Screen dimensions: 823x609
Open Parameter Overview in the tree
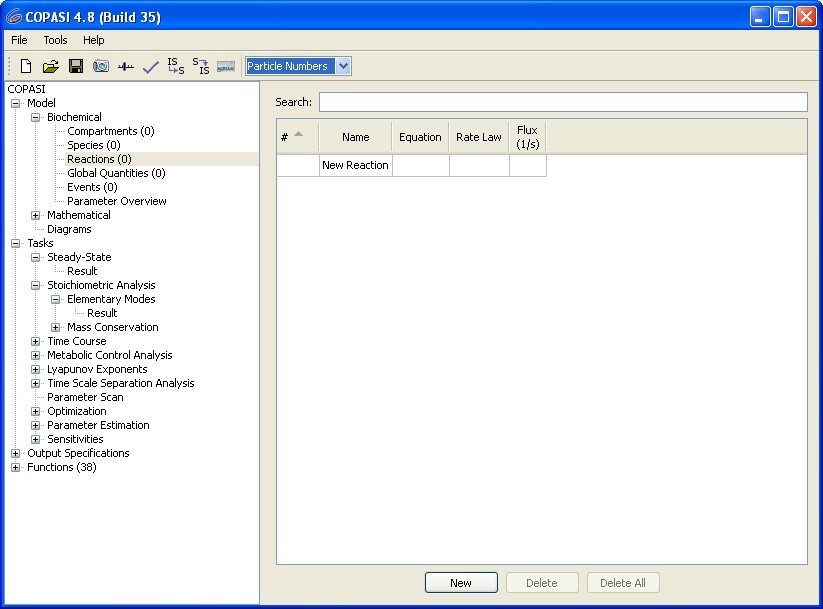[x=117, y=201]
